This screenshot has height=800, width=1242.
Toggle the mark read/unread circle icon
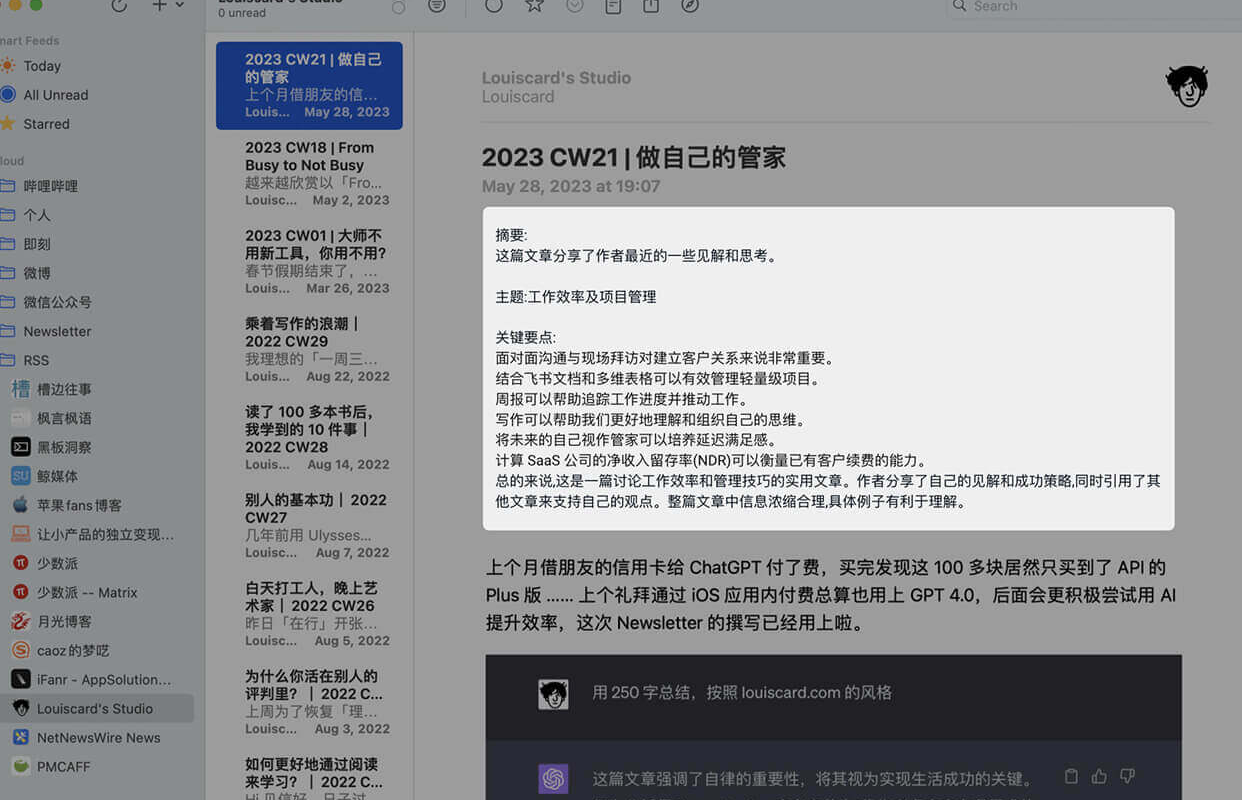click(x=494, y=6)
